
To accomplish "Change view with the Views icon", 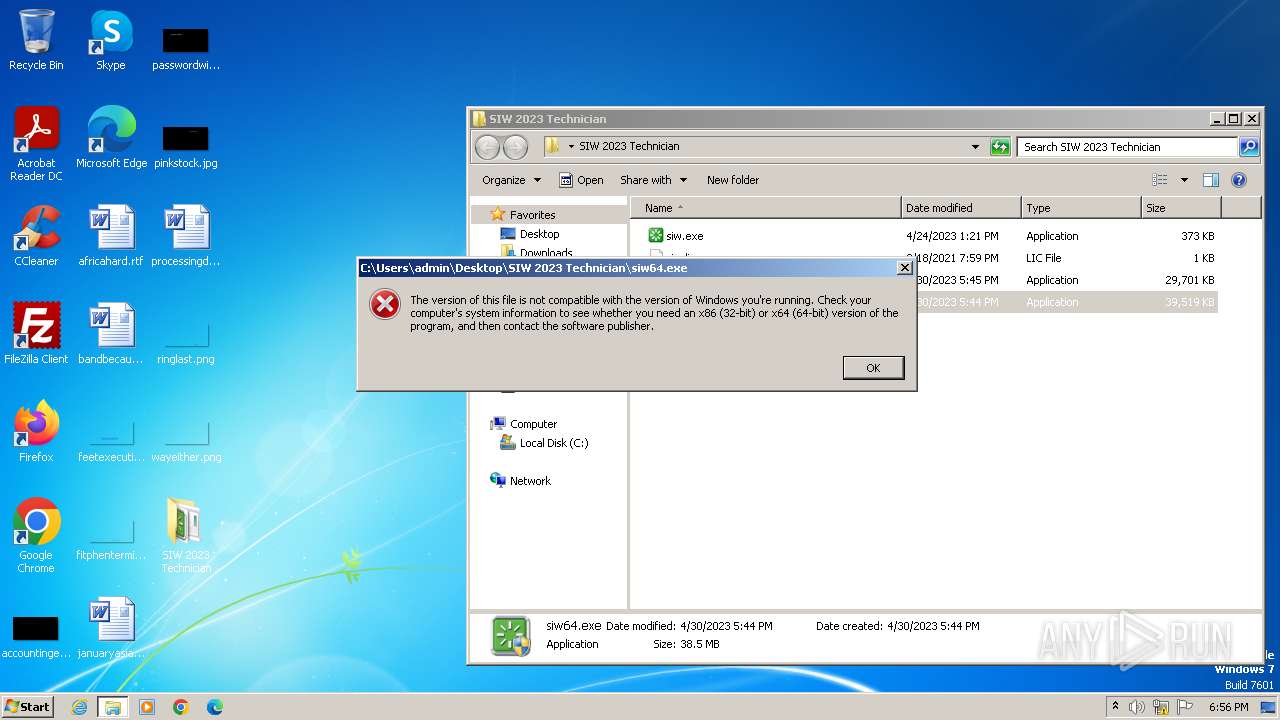I will click(x=1160, y=180).
